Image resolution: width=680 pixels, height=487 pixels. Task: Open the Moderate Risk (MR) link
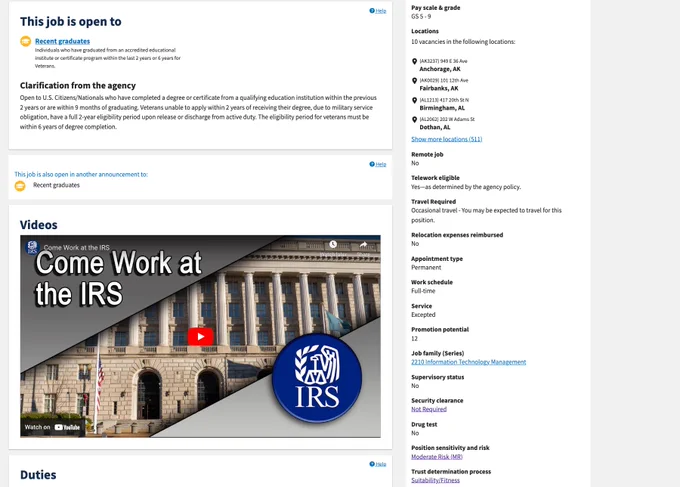437,457
